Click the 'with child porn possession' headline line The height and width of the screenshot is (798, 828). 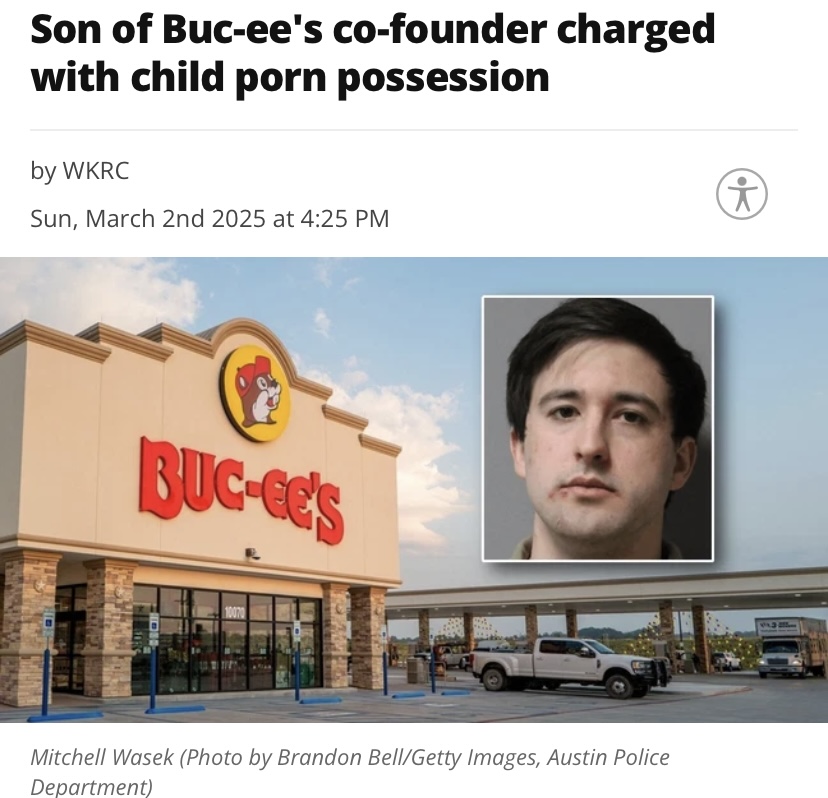(x=290, y=78)
